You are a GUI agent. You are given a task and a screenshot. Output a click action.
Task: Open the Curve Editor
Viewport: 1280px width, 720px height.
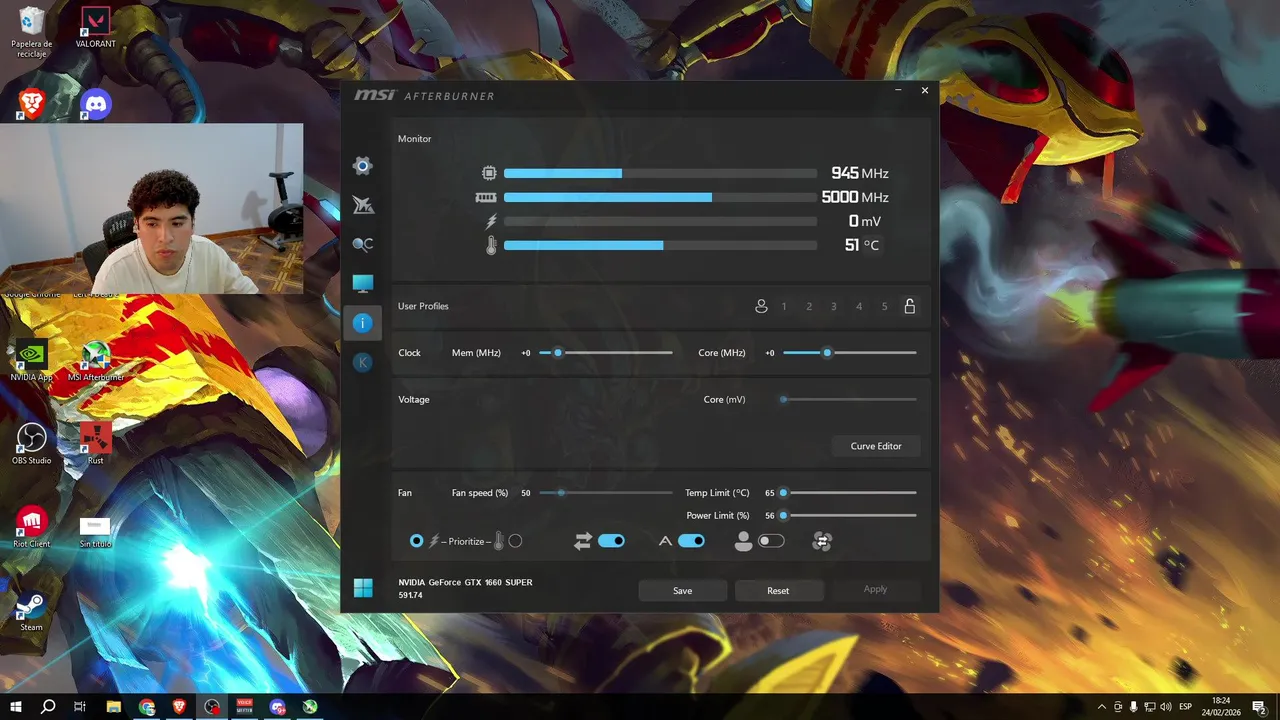[876, 446]
